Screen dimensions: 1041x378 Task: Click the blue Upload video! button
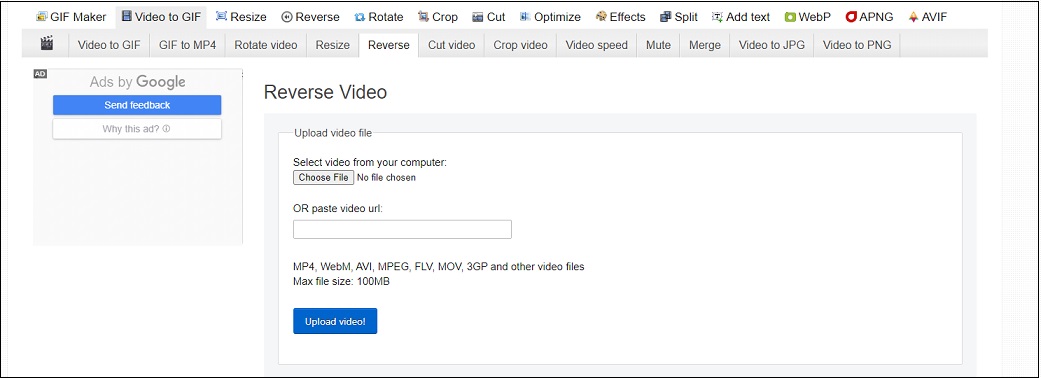(x=335, y=322)
